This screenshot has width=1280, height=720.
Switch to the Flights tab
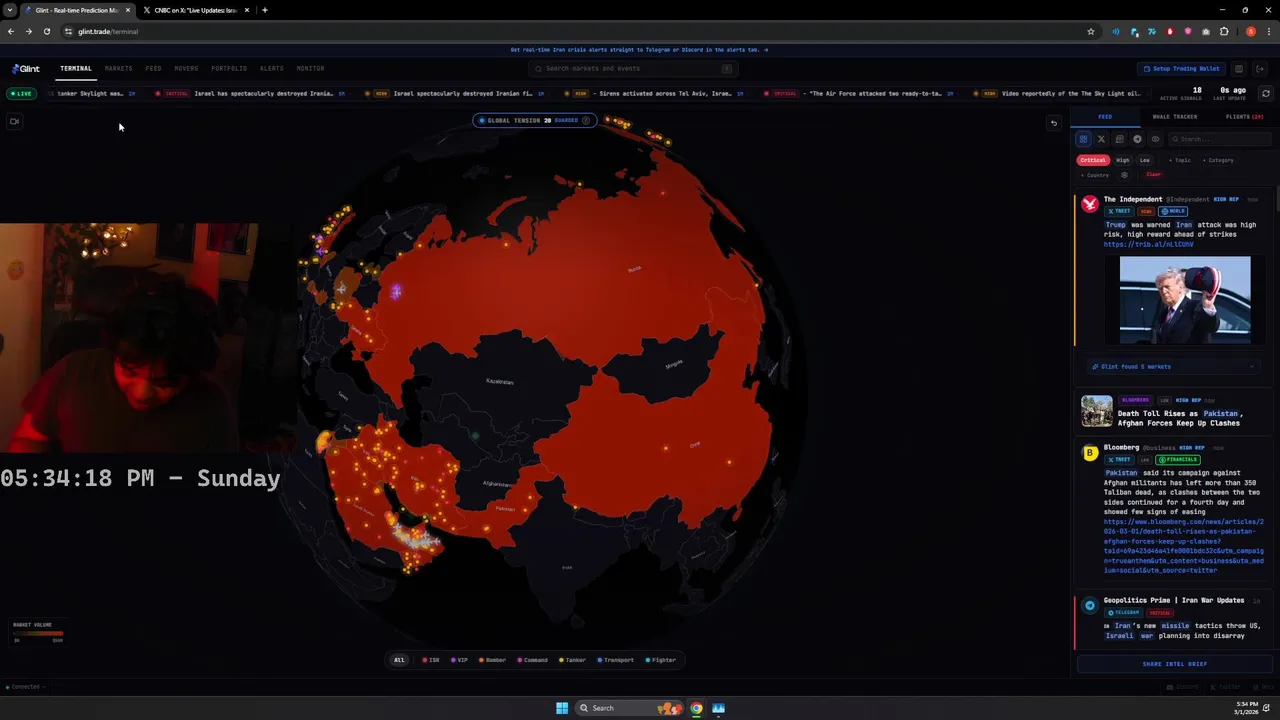pyautogui.click(x=1243, y=117)
